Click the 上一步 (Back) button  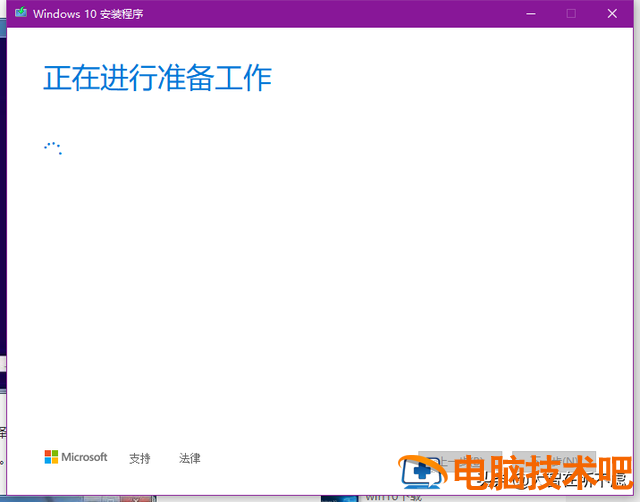point(459,456)
